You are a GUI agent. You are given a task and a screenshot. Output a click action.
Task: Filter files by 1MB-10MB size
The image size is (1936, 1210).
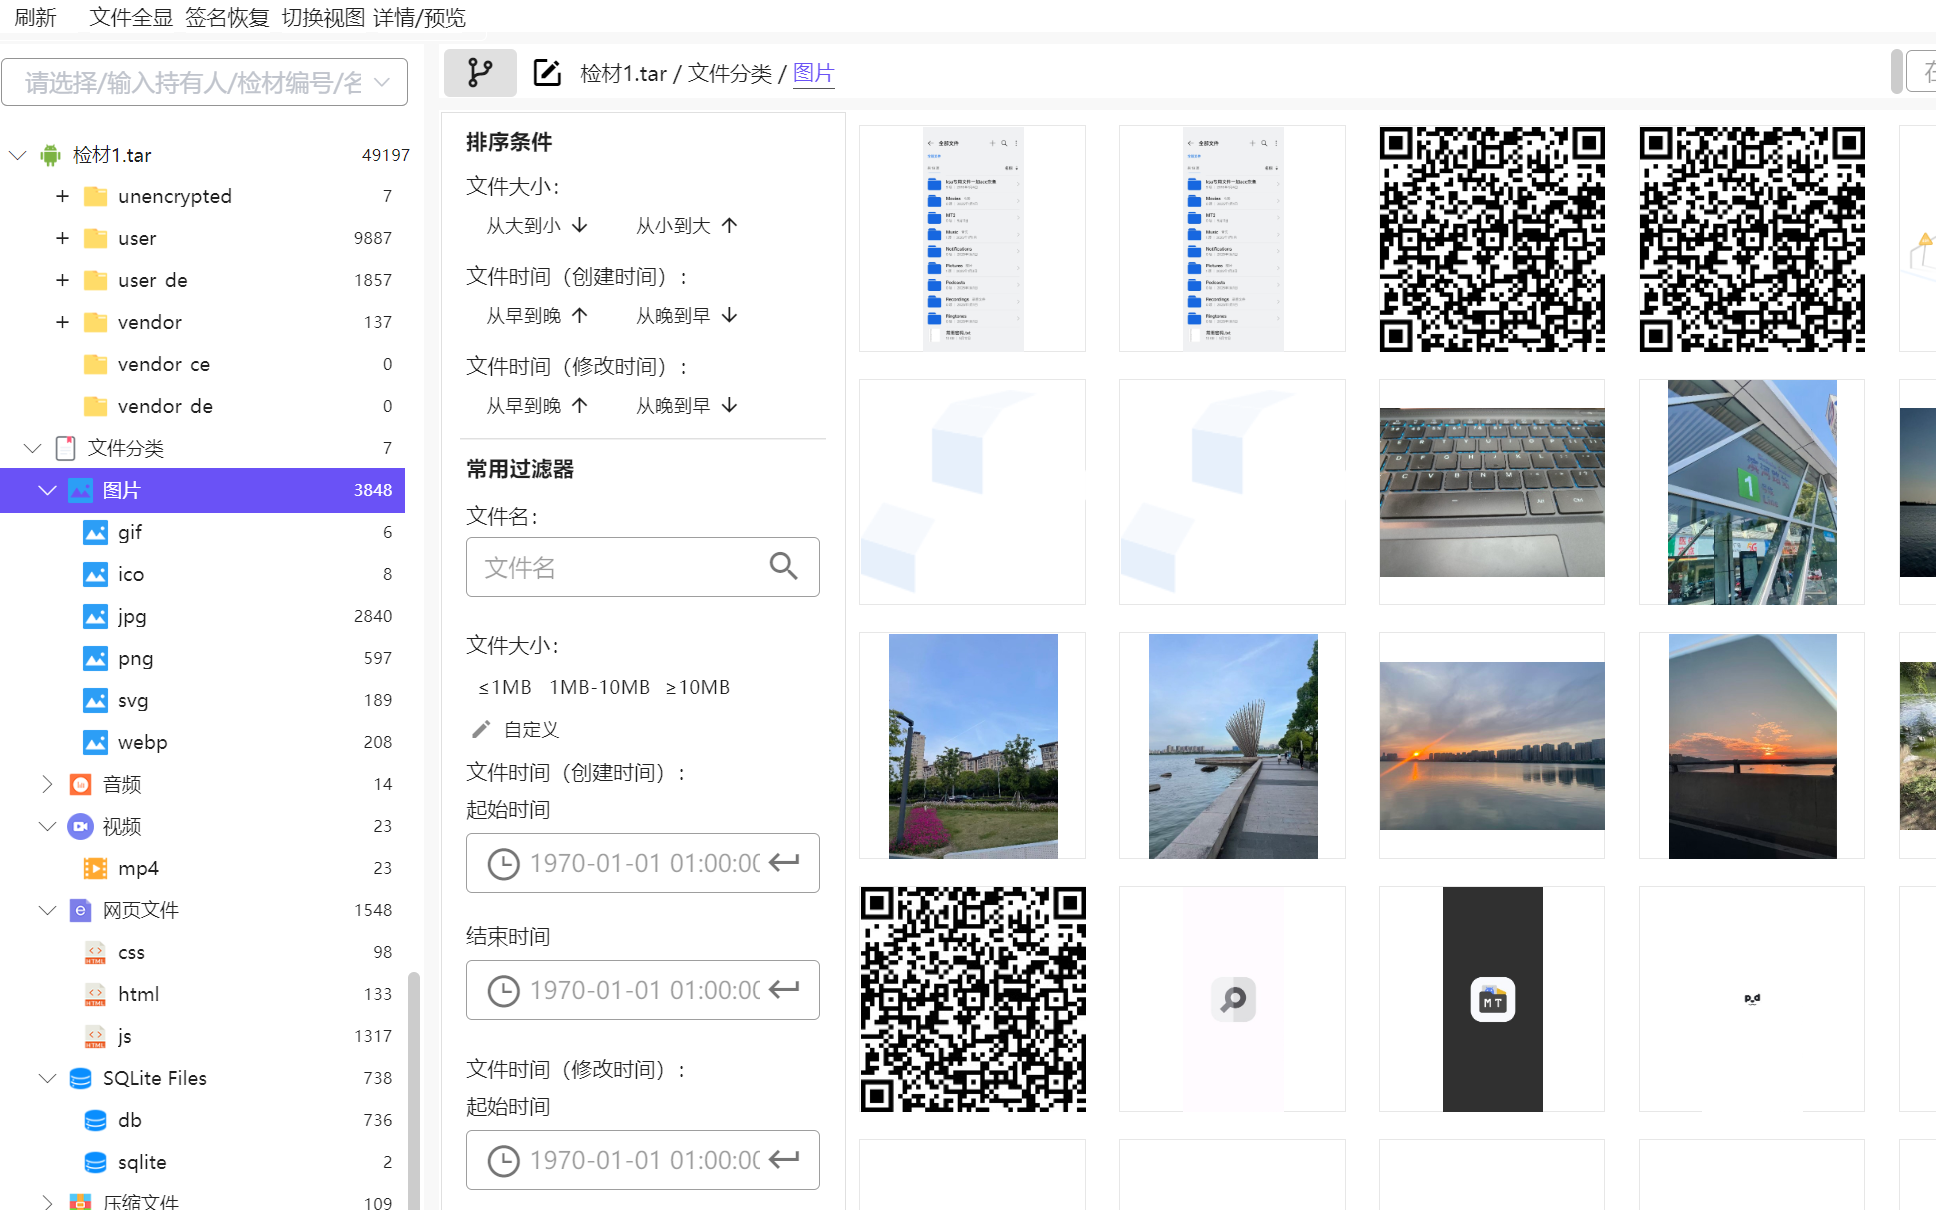coord(599,687)
